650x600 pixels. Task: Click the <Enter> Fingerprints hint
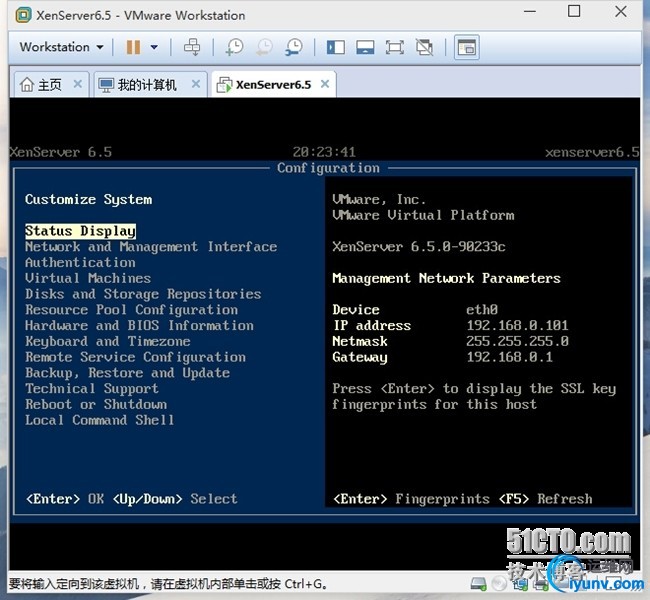coord(411,499)
